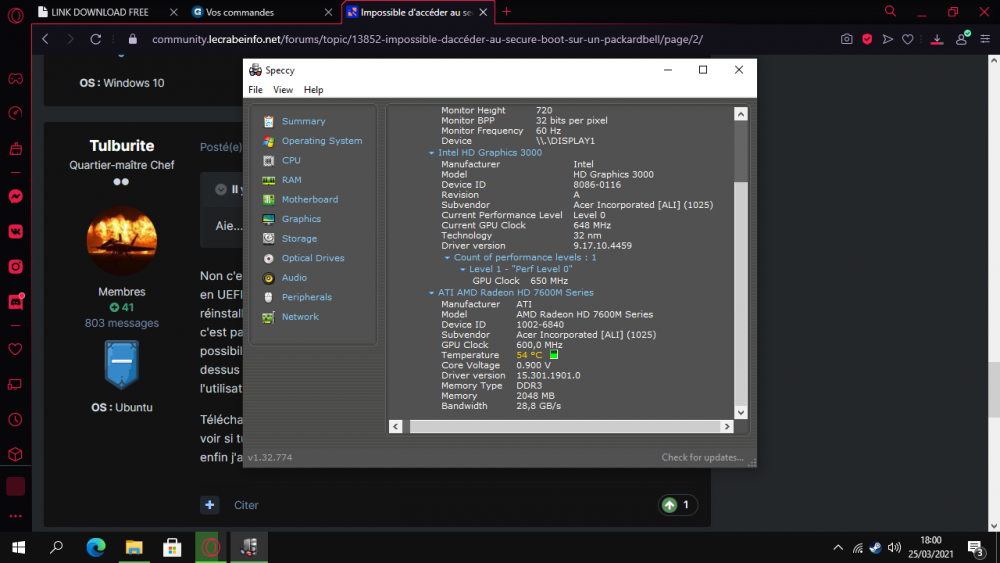Open the Windows Start menu

coord(18,547)
